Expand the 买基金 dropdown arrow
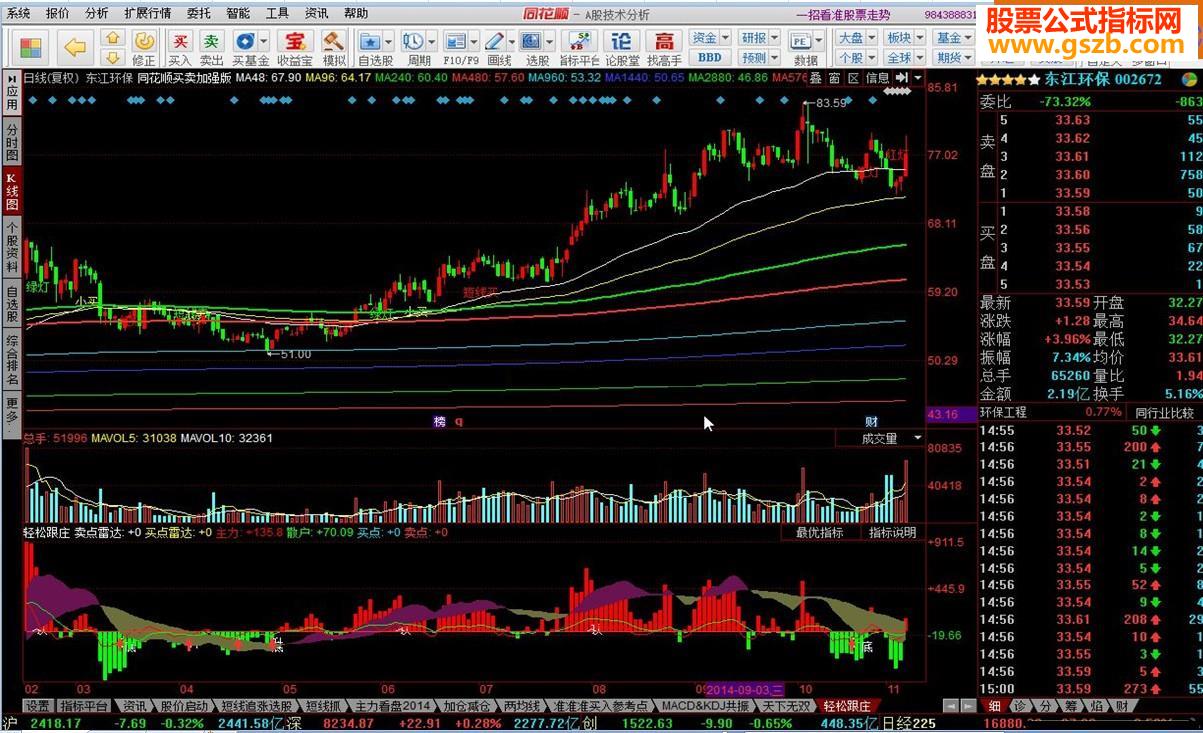 (x=264, y=40)
